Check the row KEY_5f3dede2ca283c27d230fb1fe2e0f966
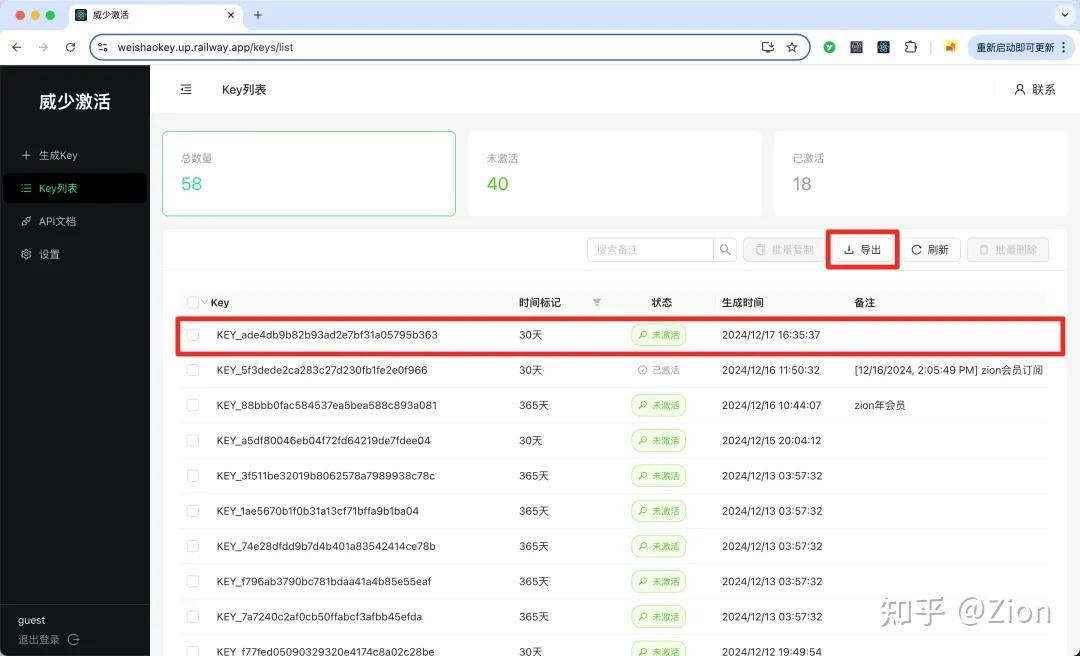Viewport: 1080px width, 656px height. (193, 370)
